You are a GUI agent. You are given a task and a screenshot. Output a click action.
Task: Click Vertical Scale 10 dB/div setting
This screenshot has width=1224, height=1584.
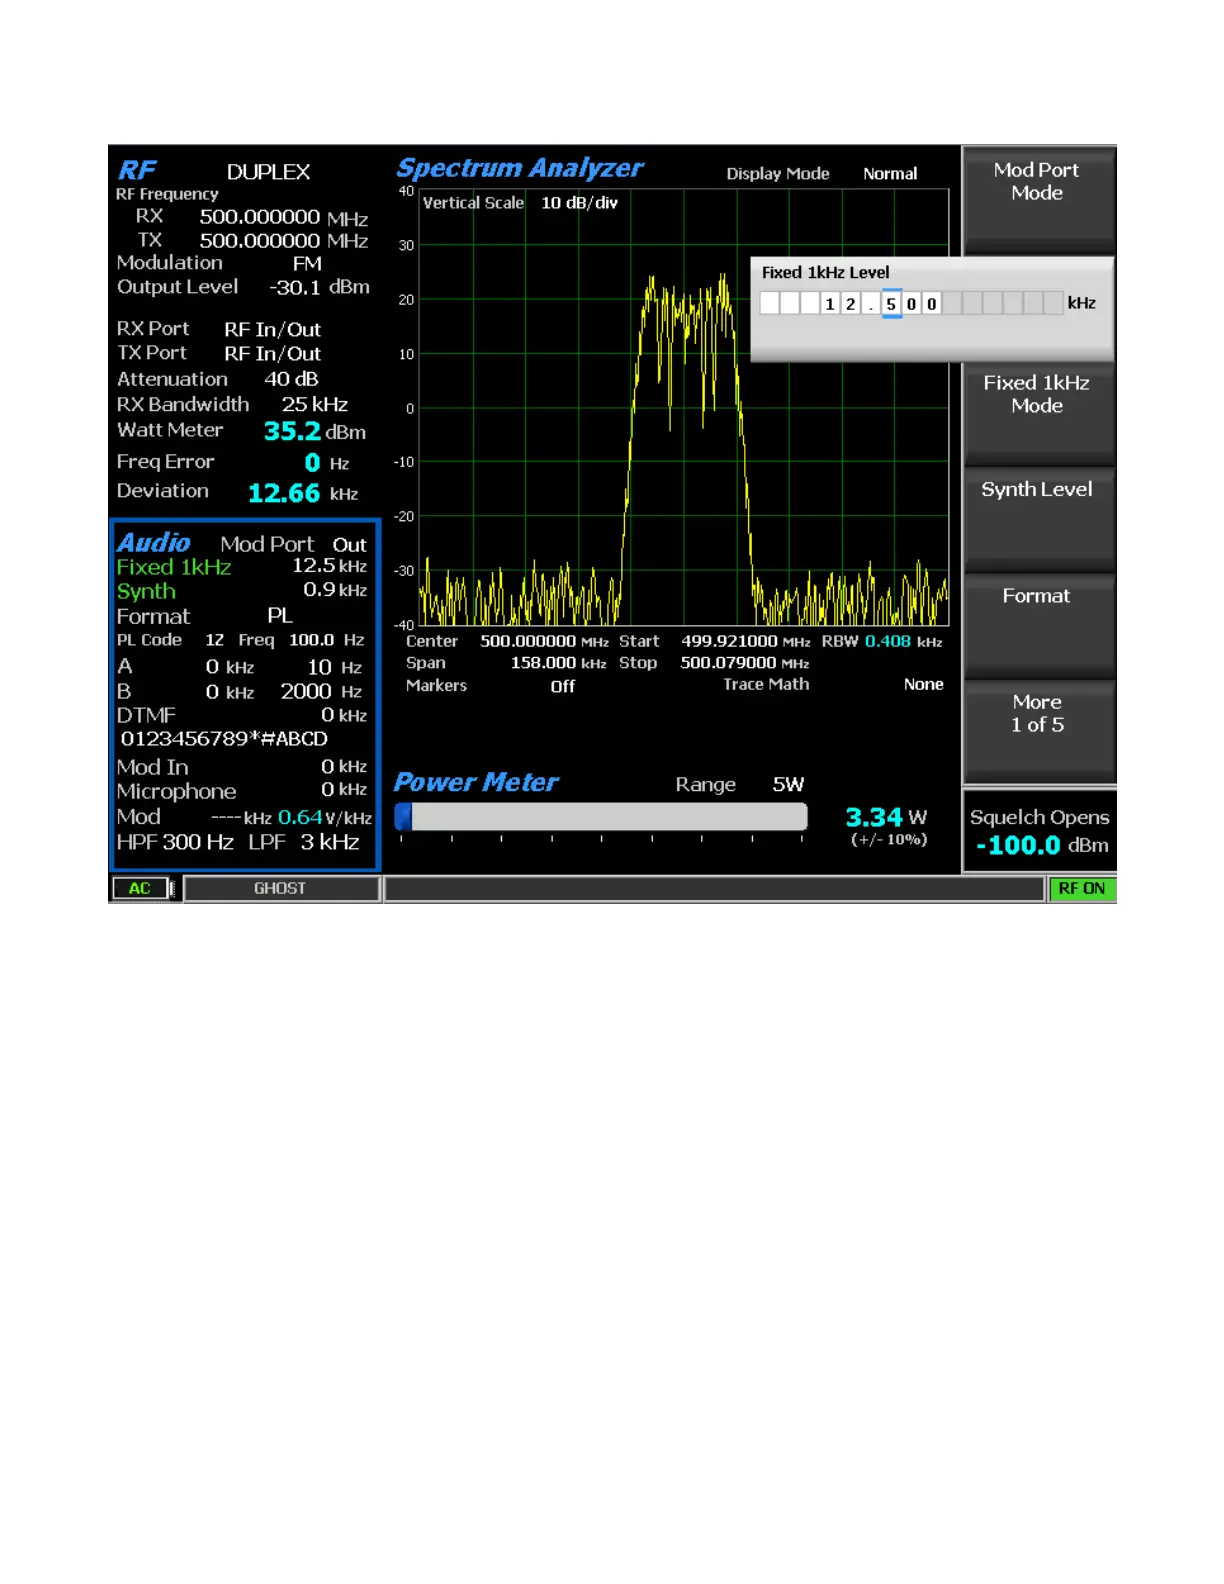click(x=579, y=203)
